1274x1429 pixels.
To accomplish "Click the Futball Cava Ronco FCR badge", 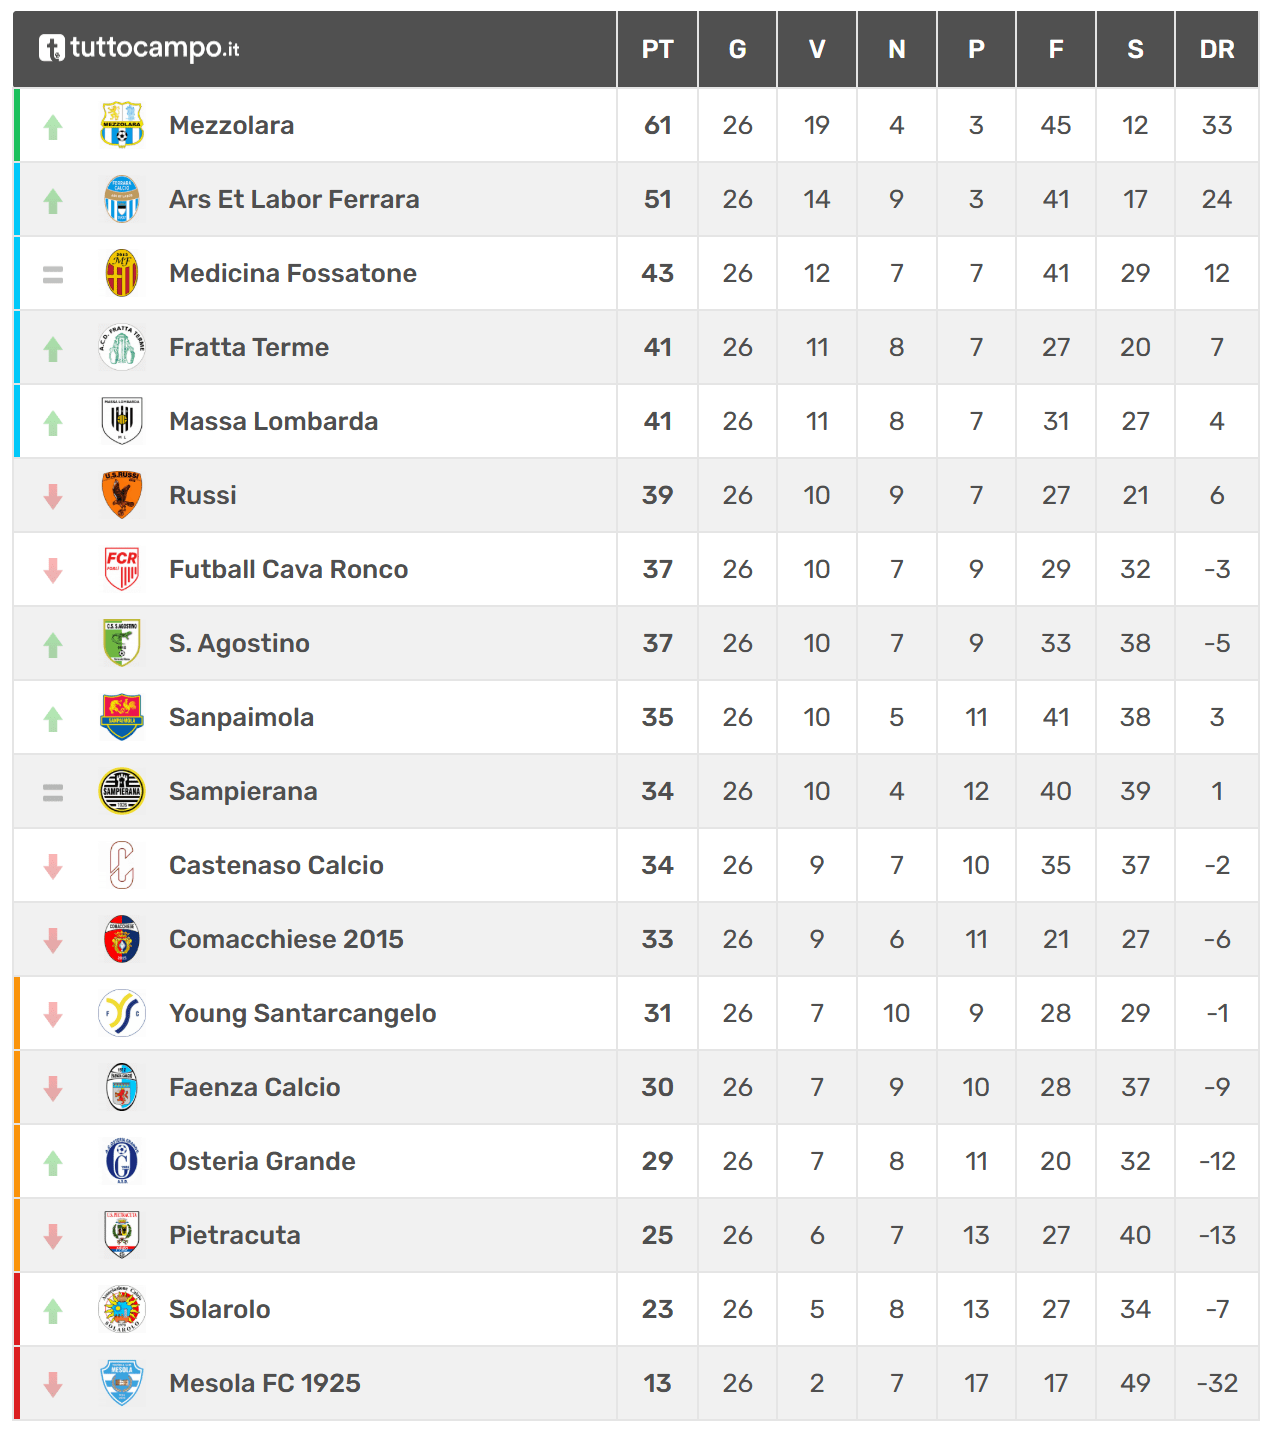I will point(122,569).
